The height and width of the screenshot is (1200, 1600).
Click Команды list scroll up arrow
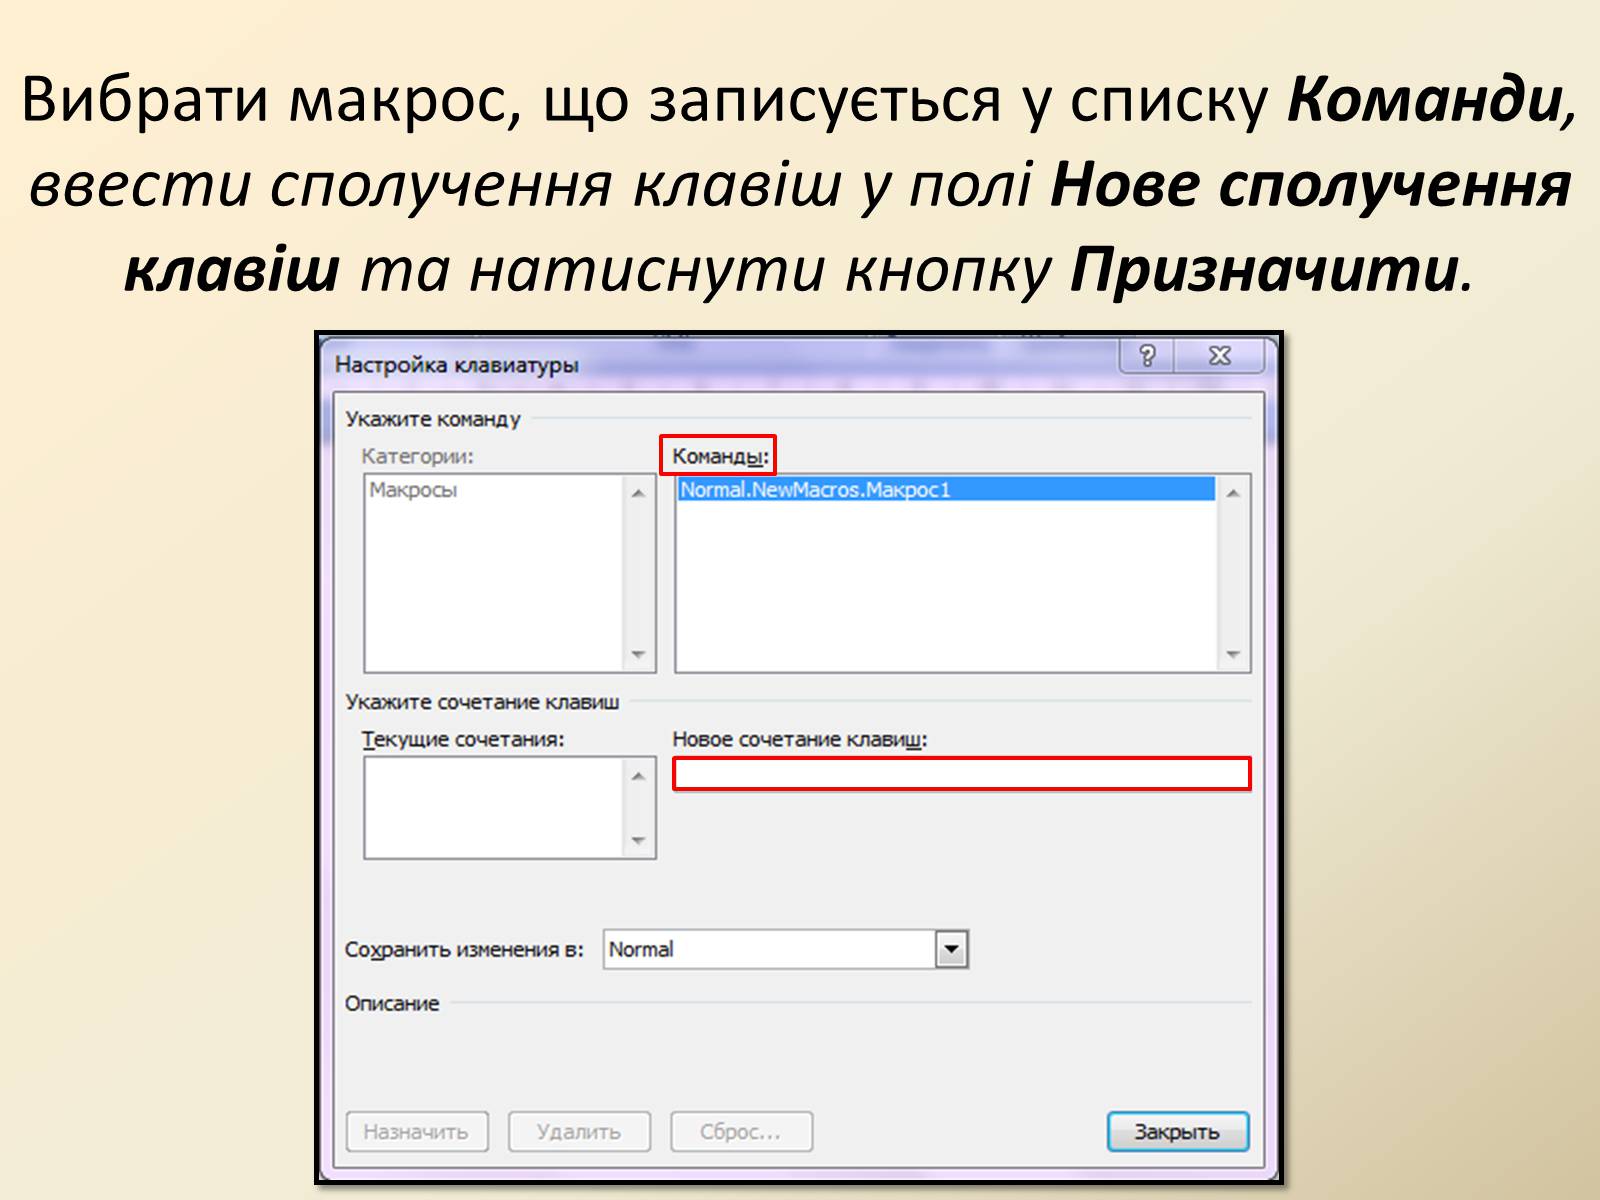point(1233,492)
